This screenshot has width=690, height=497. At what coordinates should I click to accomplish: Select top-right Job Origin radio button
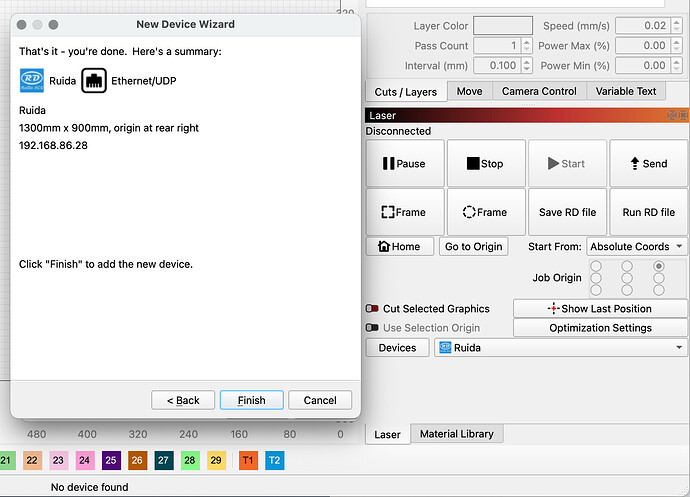point(659,266)
